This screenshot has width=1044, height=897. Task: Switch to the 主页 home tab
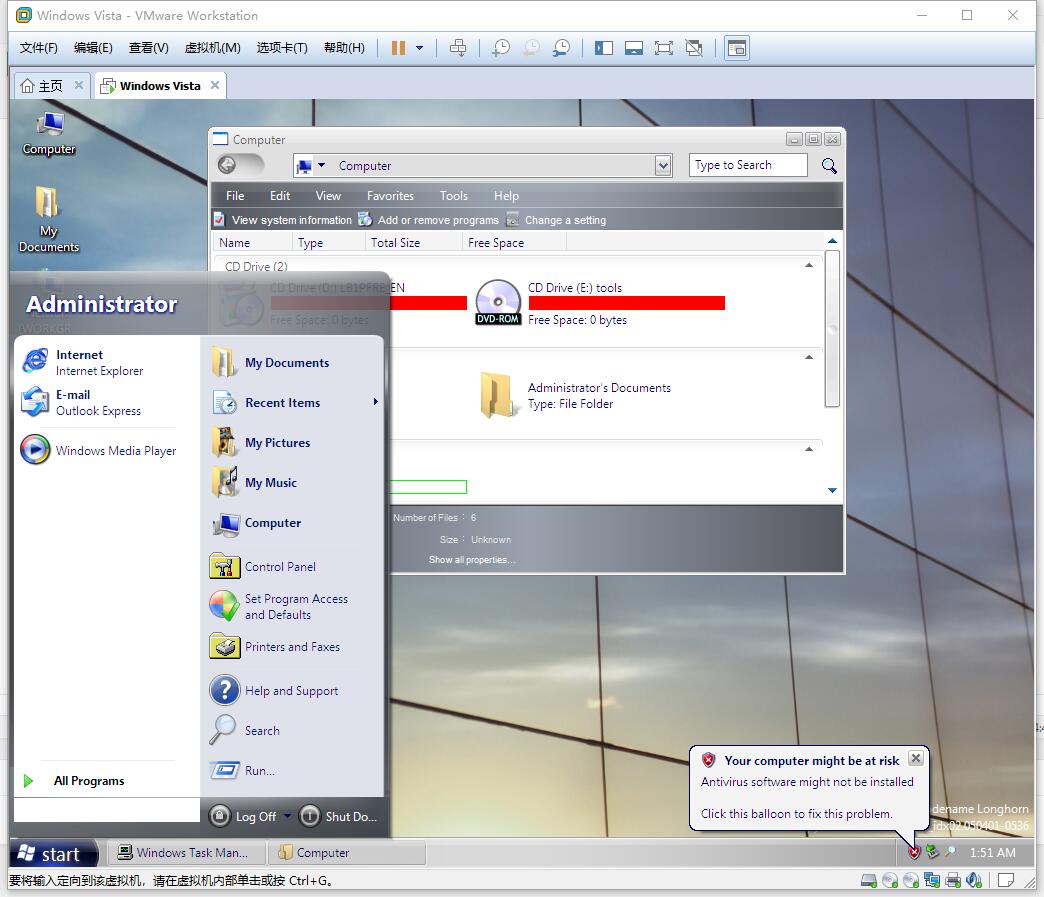pos(44,86)
